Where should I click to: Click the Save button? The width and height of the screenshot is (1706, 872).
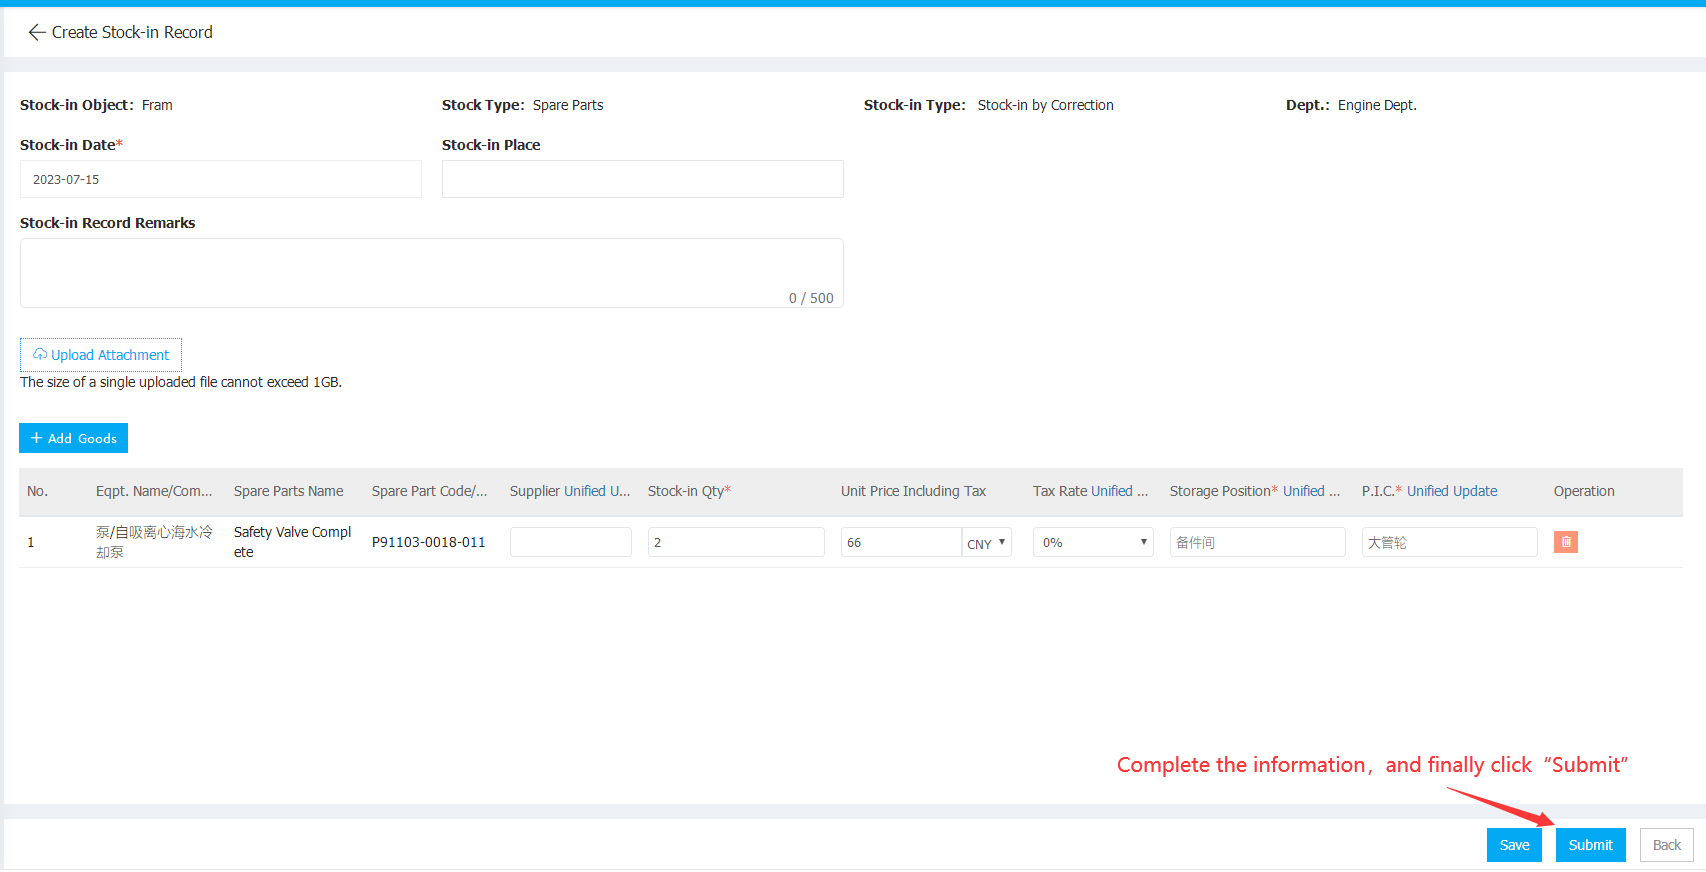[x=1514, y=845]
